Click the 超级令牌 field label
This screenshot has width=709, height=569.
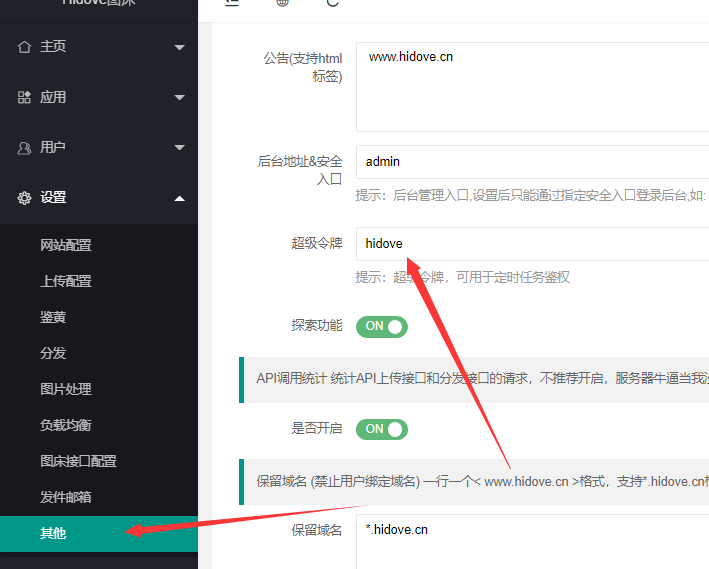click(317, 243)
